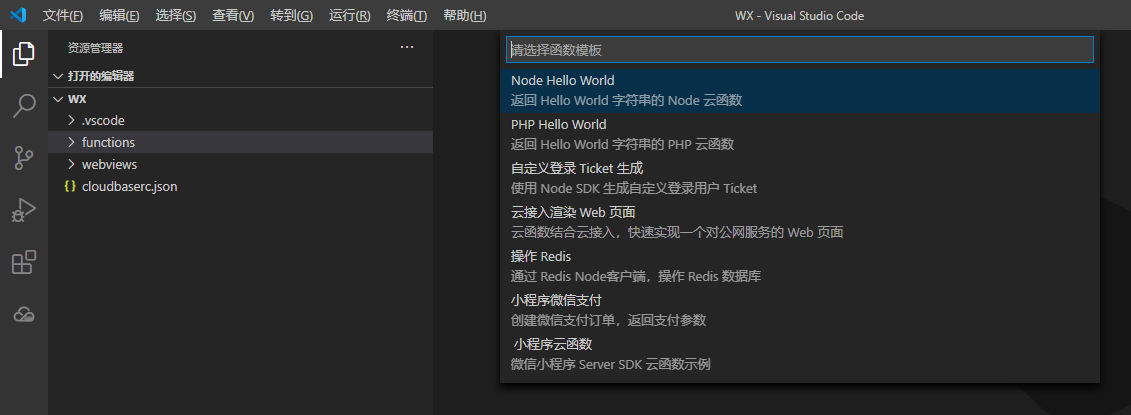The image size is (1131, 415).
Task: Choose 小程序云函数 template
Action: point(800,354)
